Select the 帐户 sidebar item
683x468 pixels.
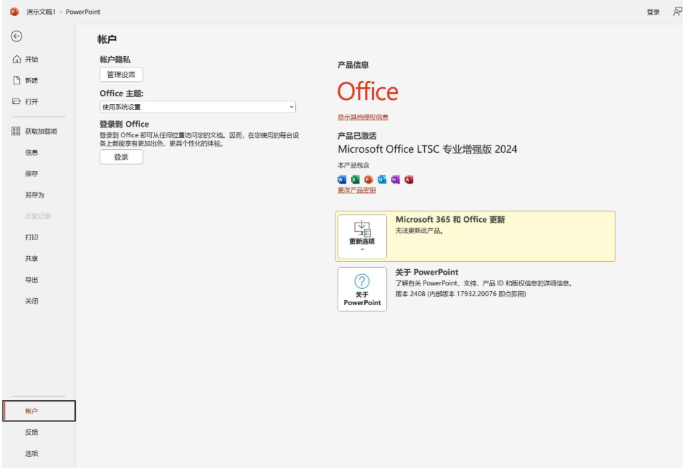coord(39,411)
